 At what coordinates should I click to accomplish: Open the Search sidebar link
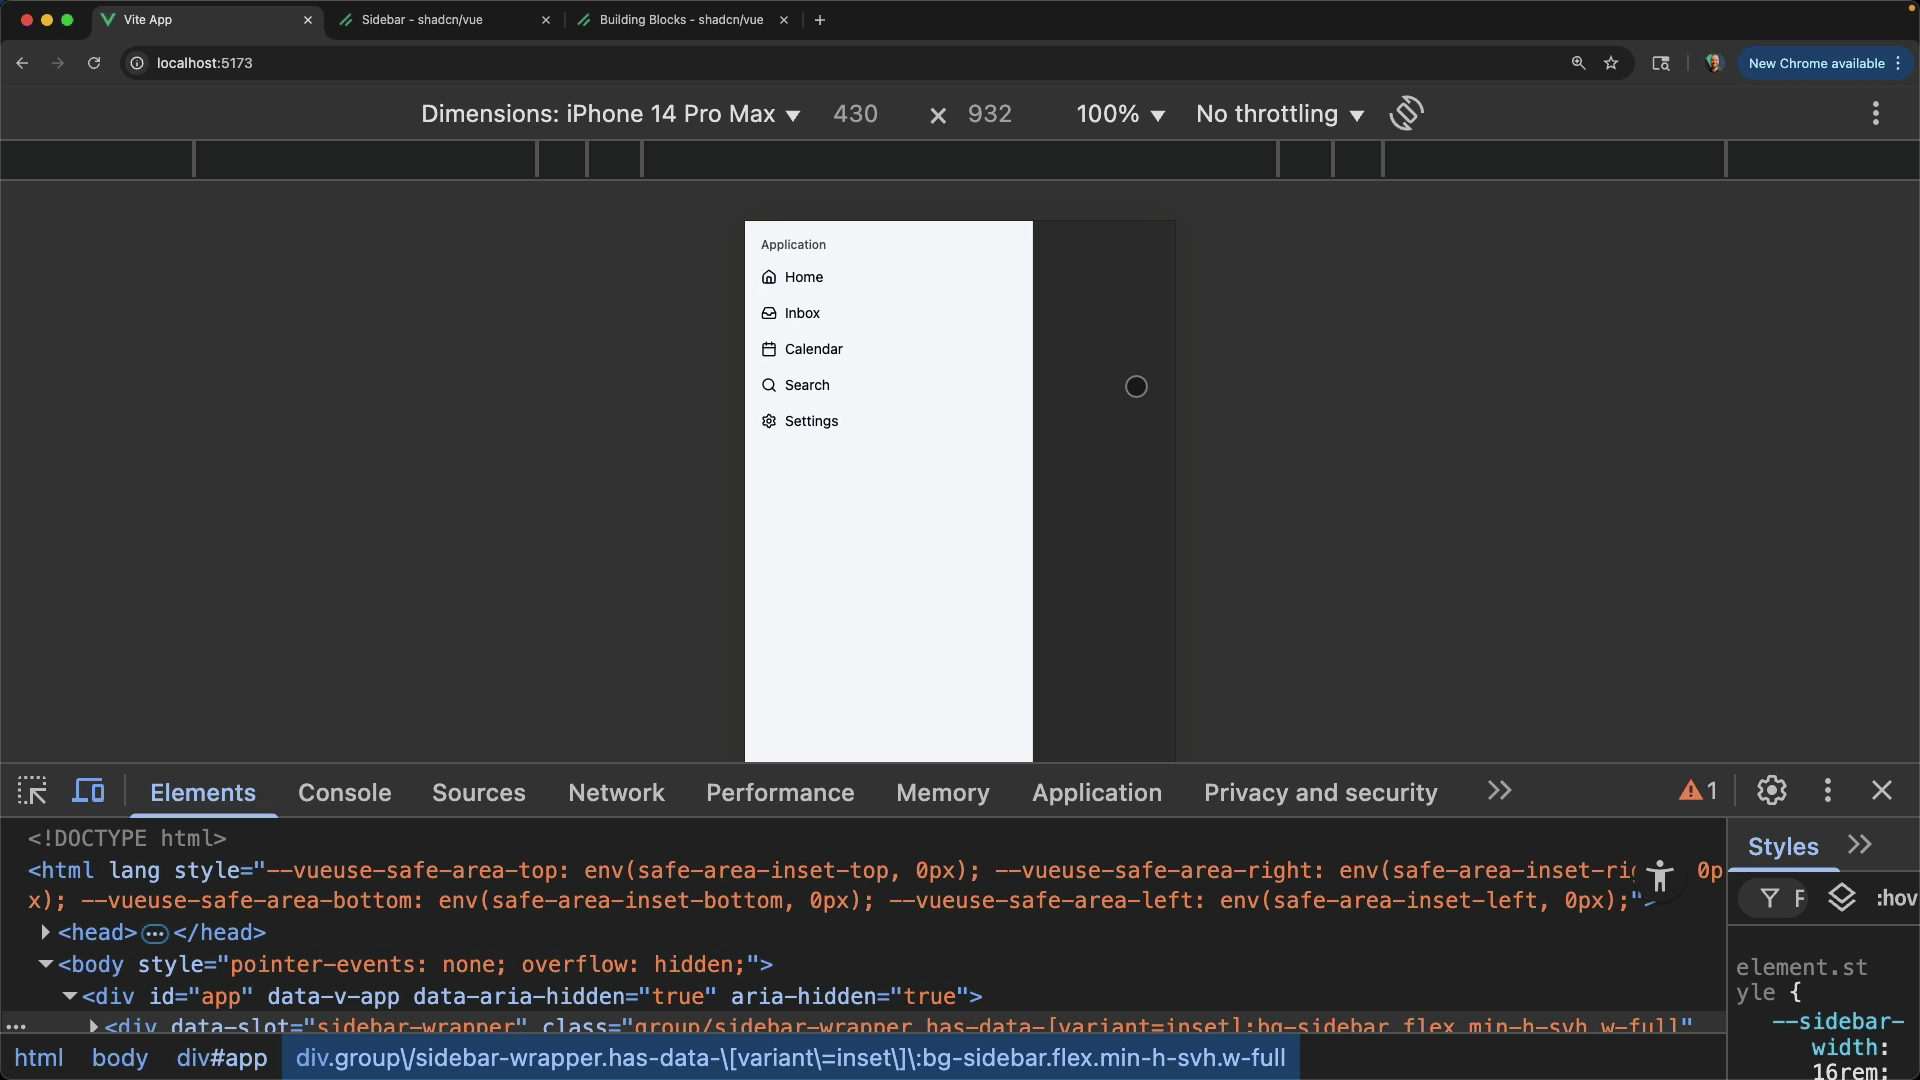(888, 385)
